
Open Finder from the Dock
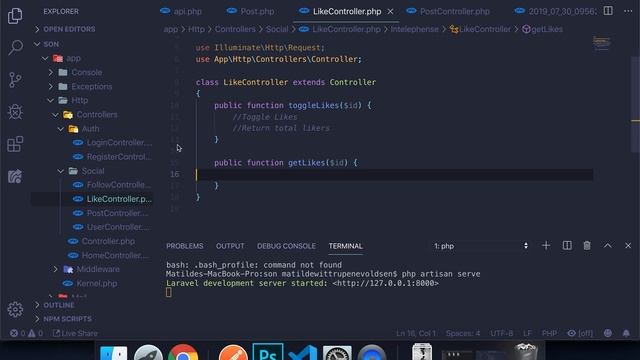click(113, 353)
